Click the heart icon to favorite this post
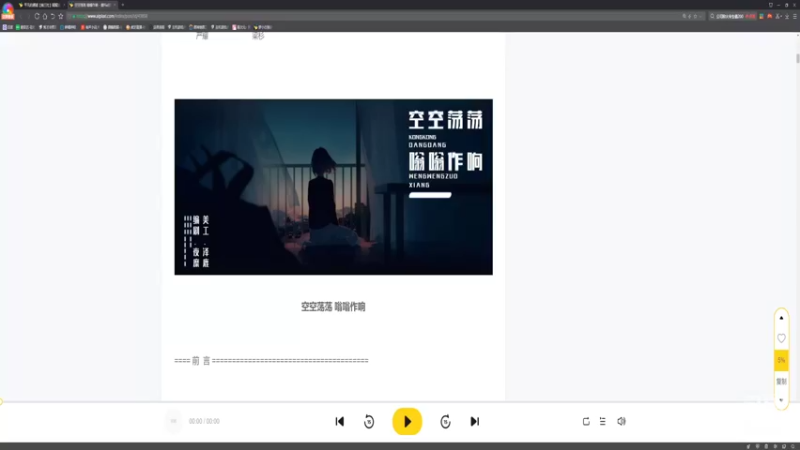Image resolution: width=800 pixels, height=450 pixels. [781, 338]
